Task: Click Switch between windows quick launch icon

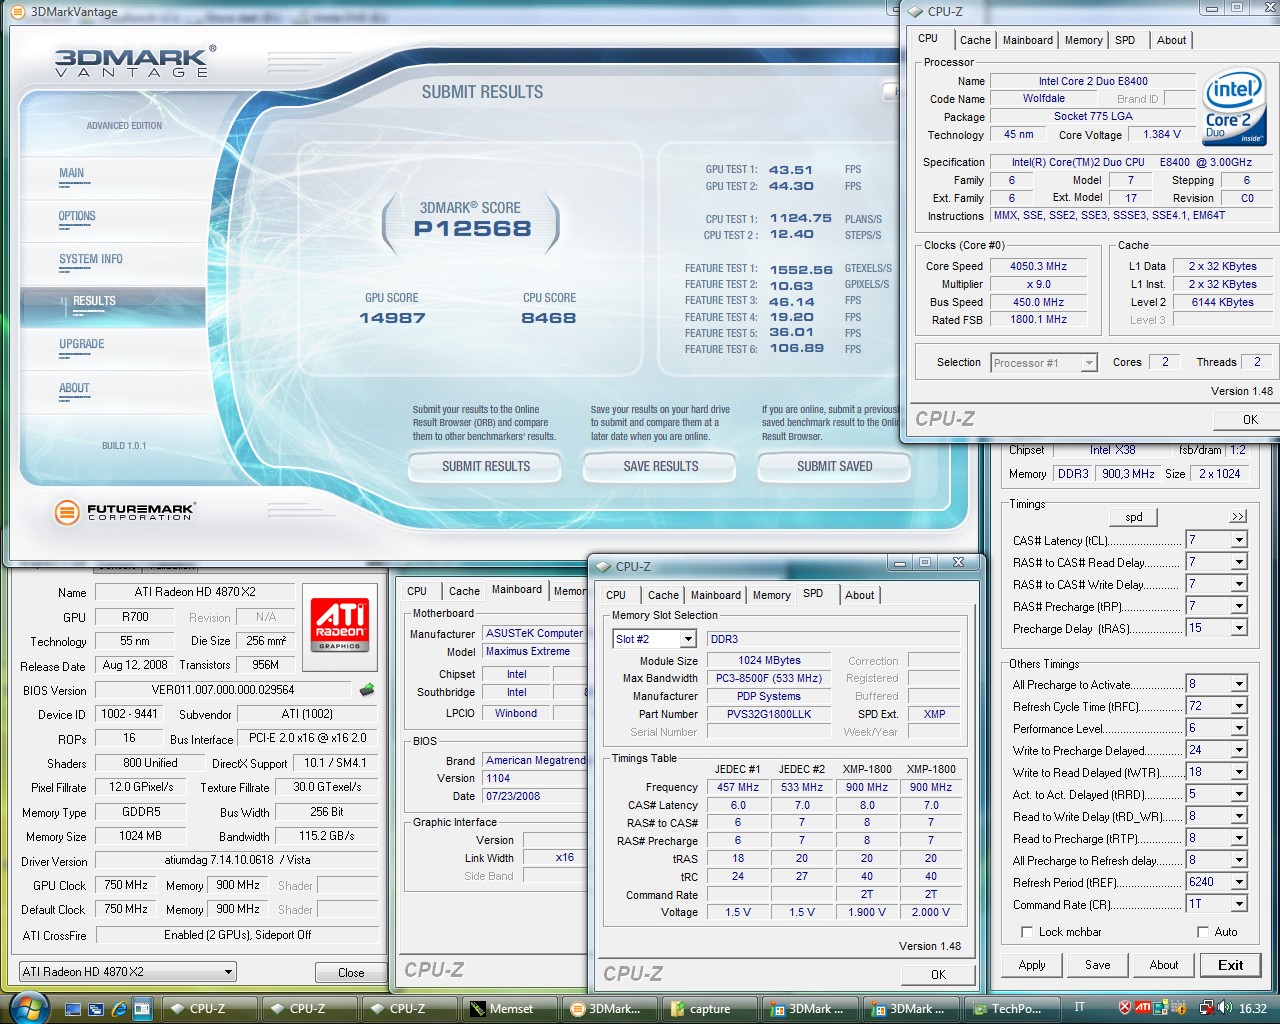Action: coord(98,1009)
